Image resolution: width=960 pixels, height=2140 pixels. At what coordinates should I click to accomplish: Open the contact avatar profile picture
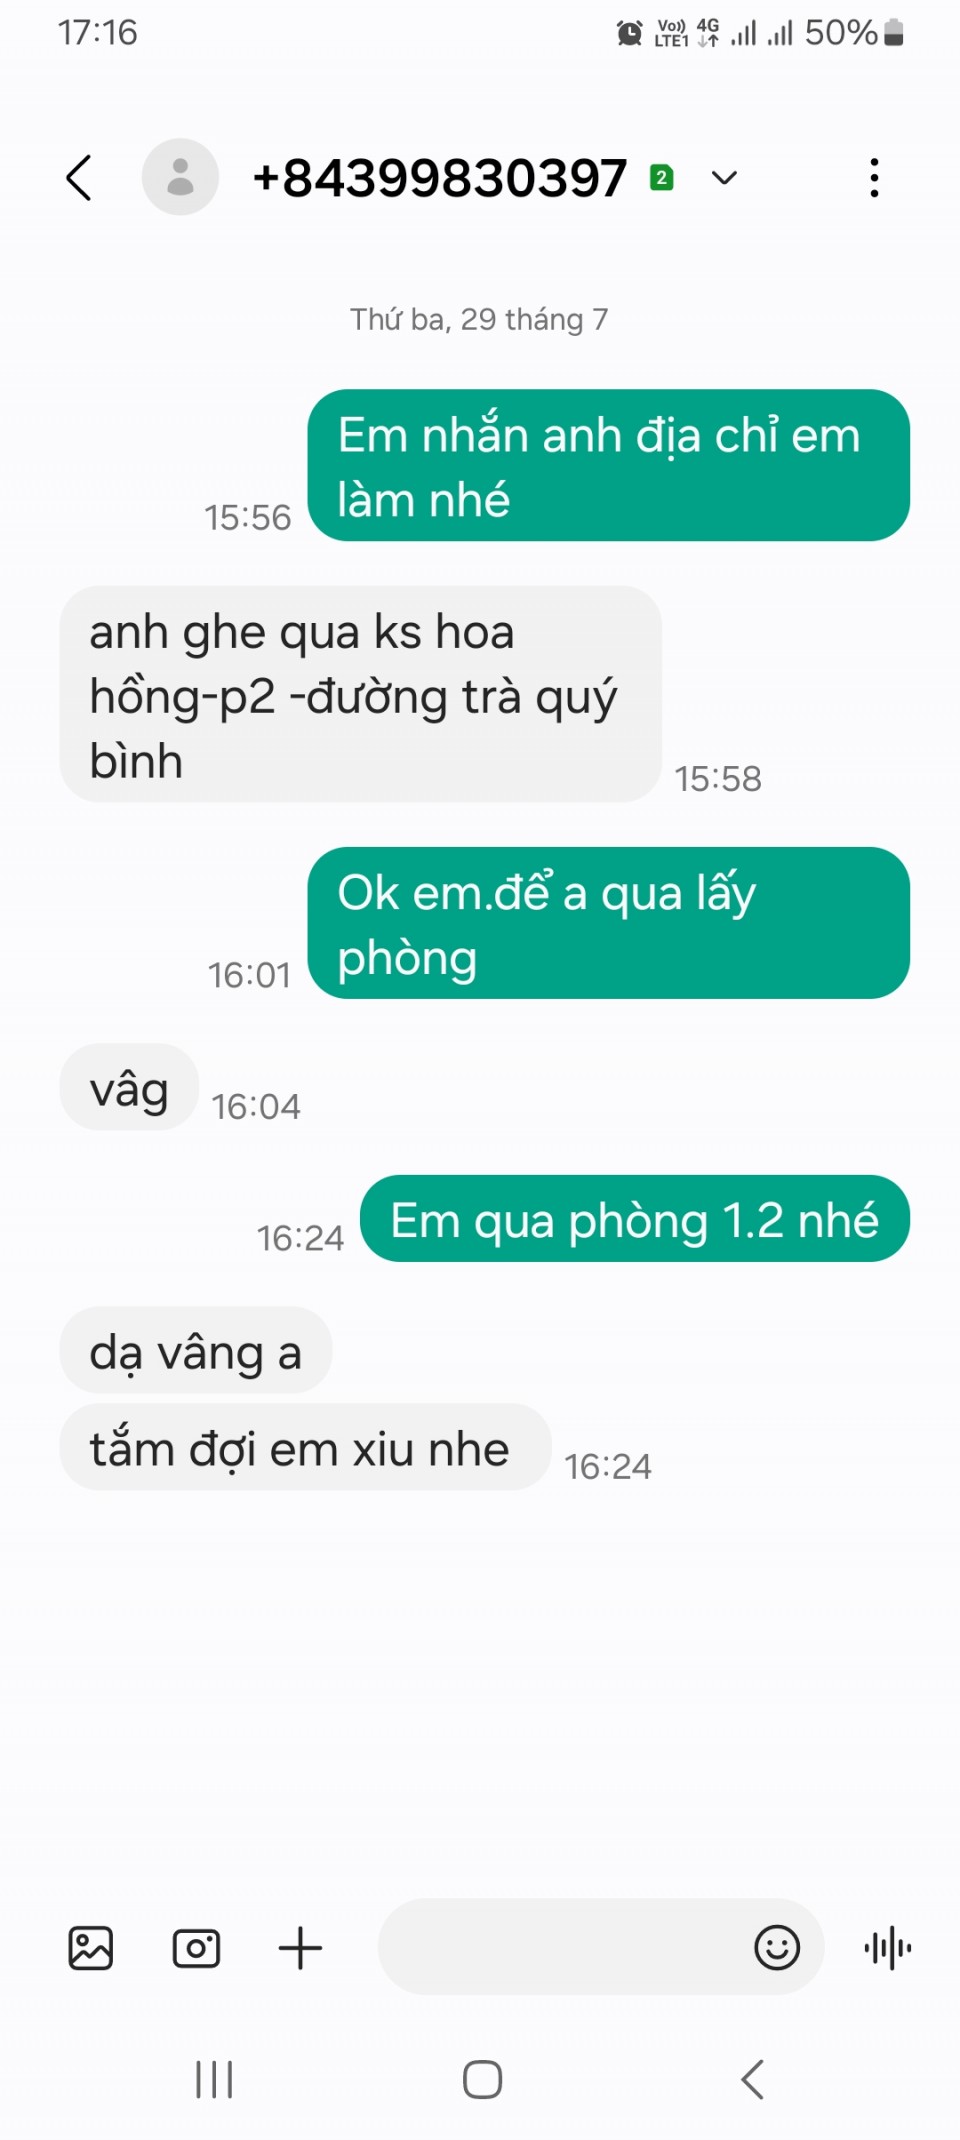[180, 177]
